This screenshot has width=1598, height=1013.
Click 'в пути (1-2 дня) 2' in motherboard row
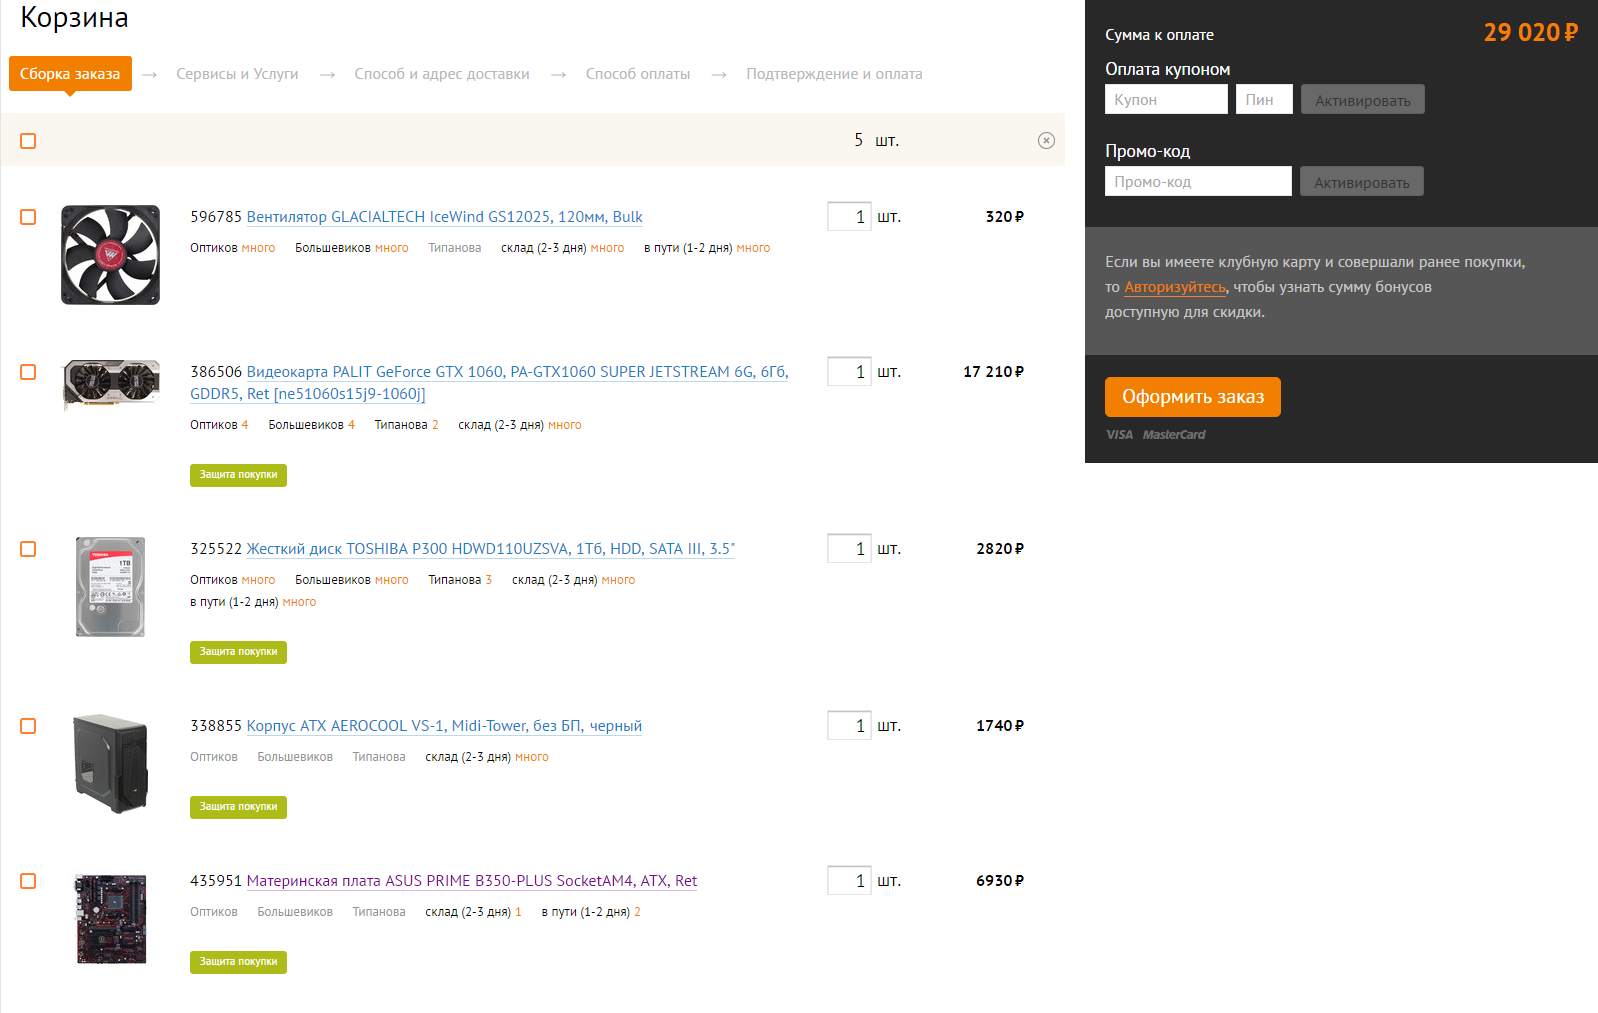[x=591, y=912]
